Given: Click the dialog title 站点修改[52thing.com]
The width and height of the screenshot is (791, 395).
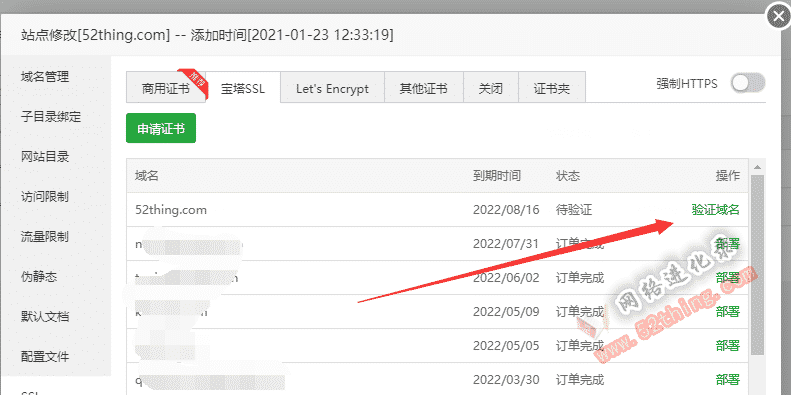Looking at the screenshot, I should point(95,35).
